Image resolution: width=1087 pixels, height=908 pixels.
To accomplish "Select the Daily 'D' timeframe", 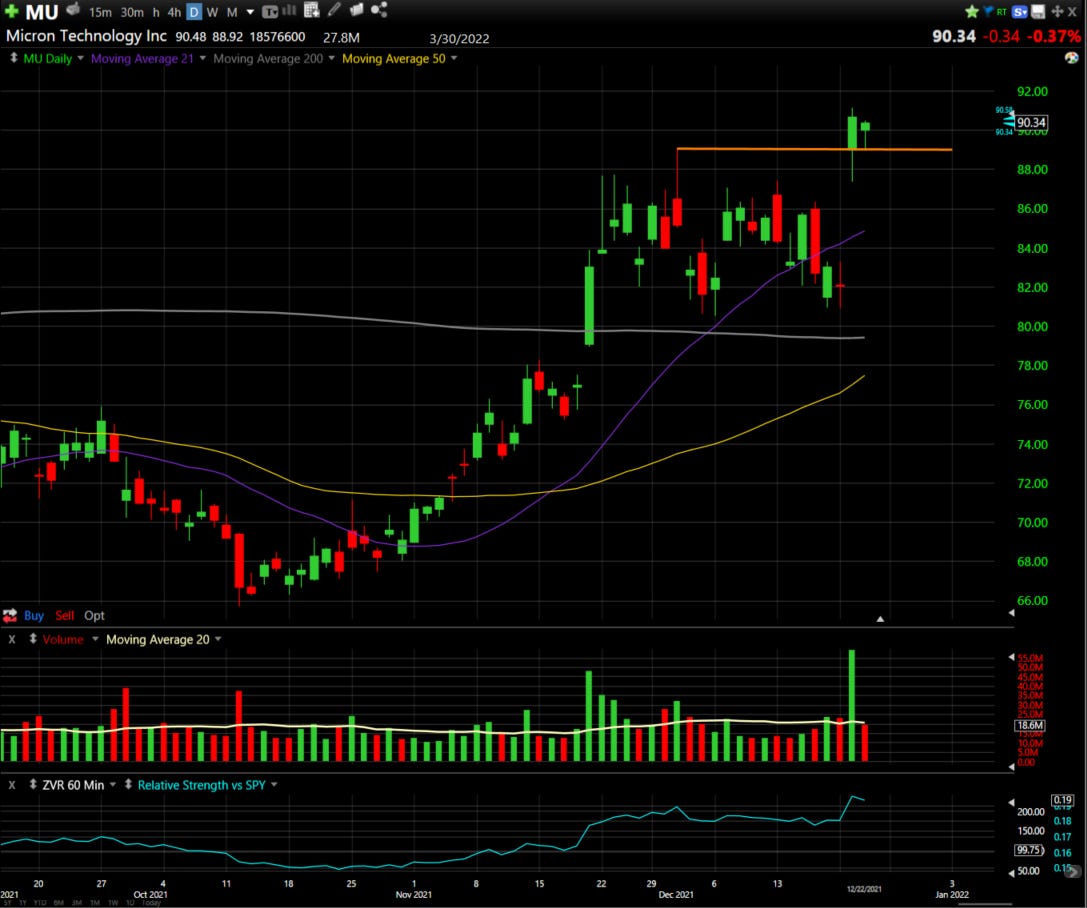I will (x=194, y=12).
